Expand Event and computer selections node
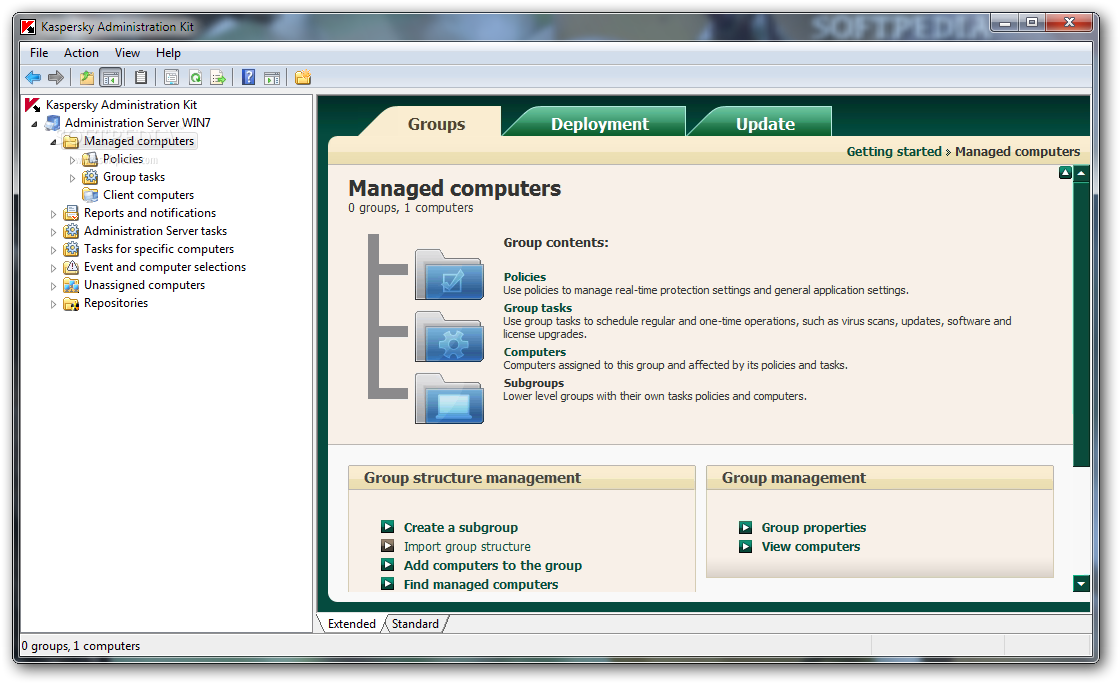Viewport: 1120px width, 684px height. coord(53,268)
